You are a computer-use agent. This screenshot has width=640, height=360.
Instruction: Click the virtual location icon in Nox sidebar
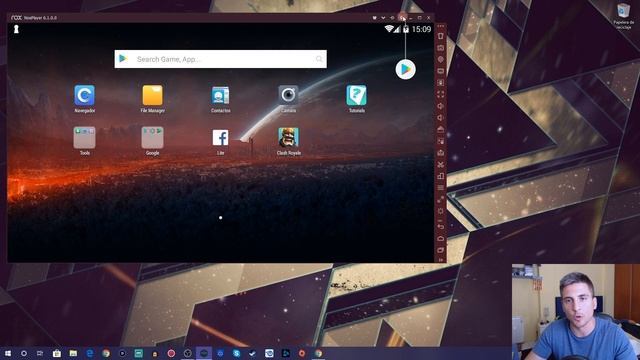click(440, 59)
